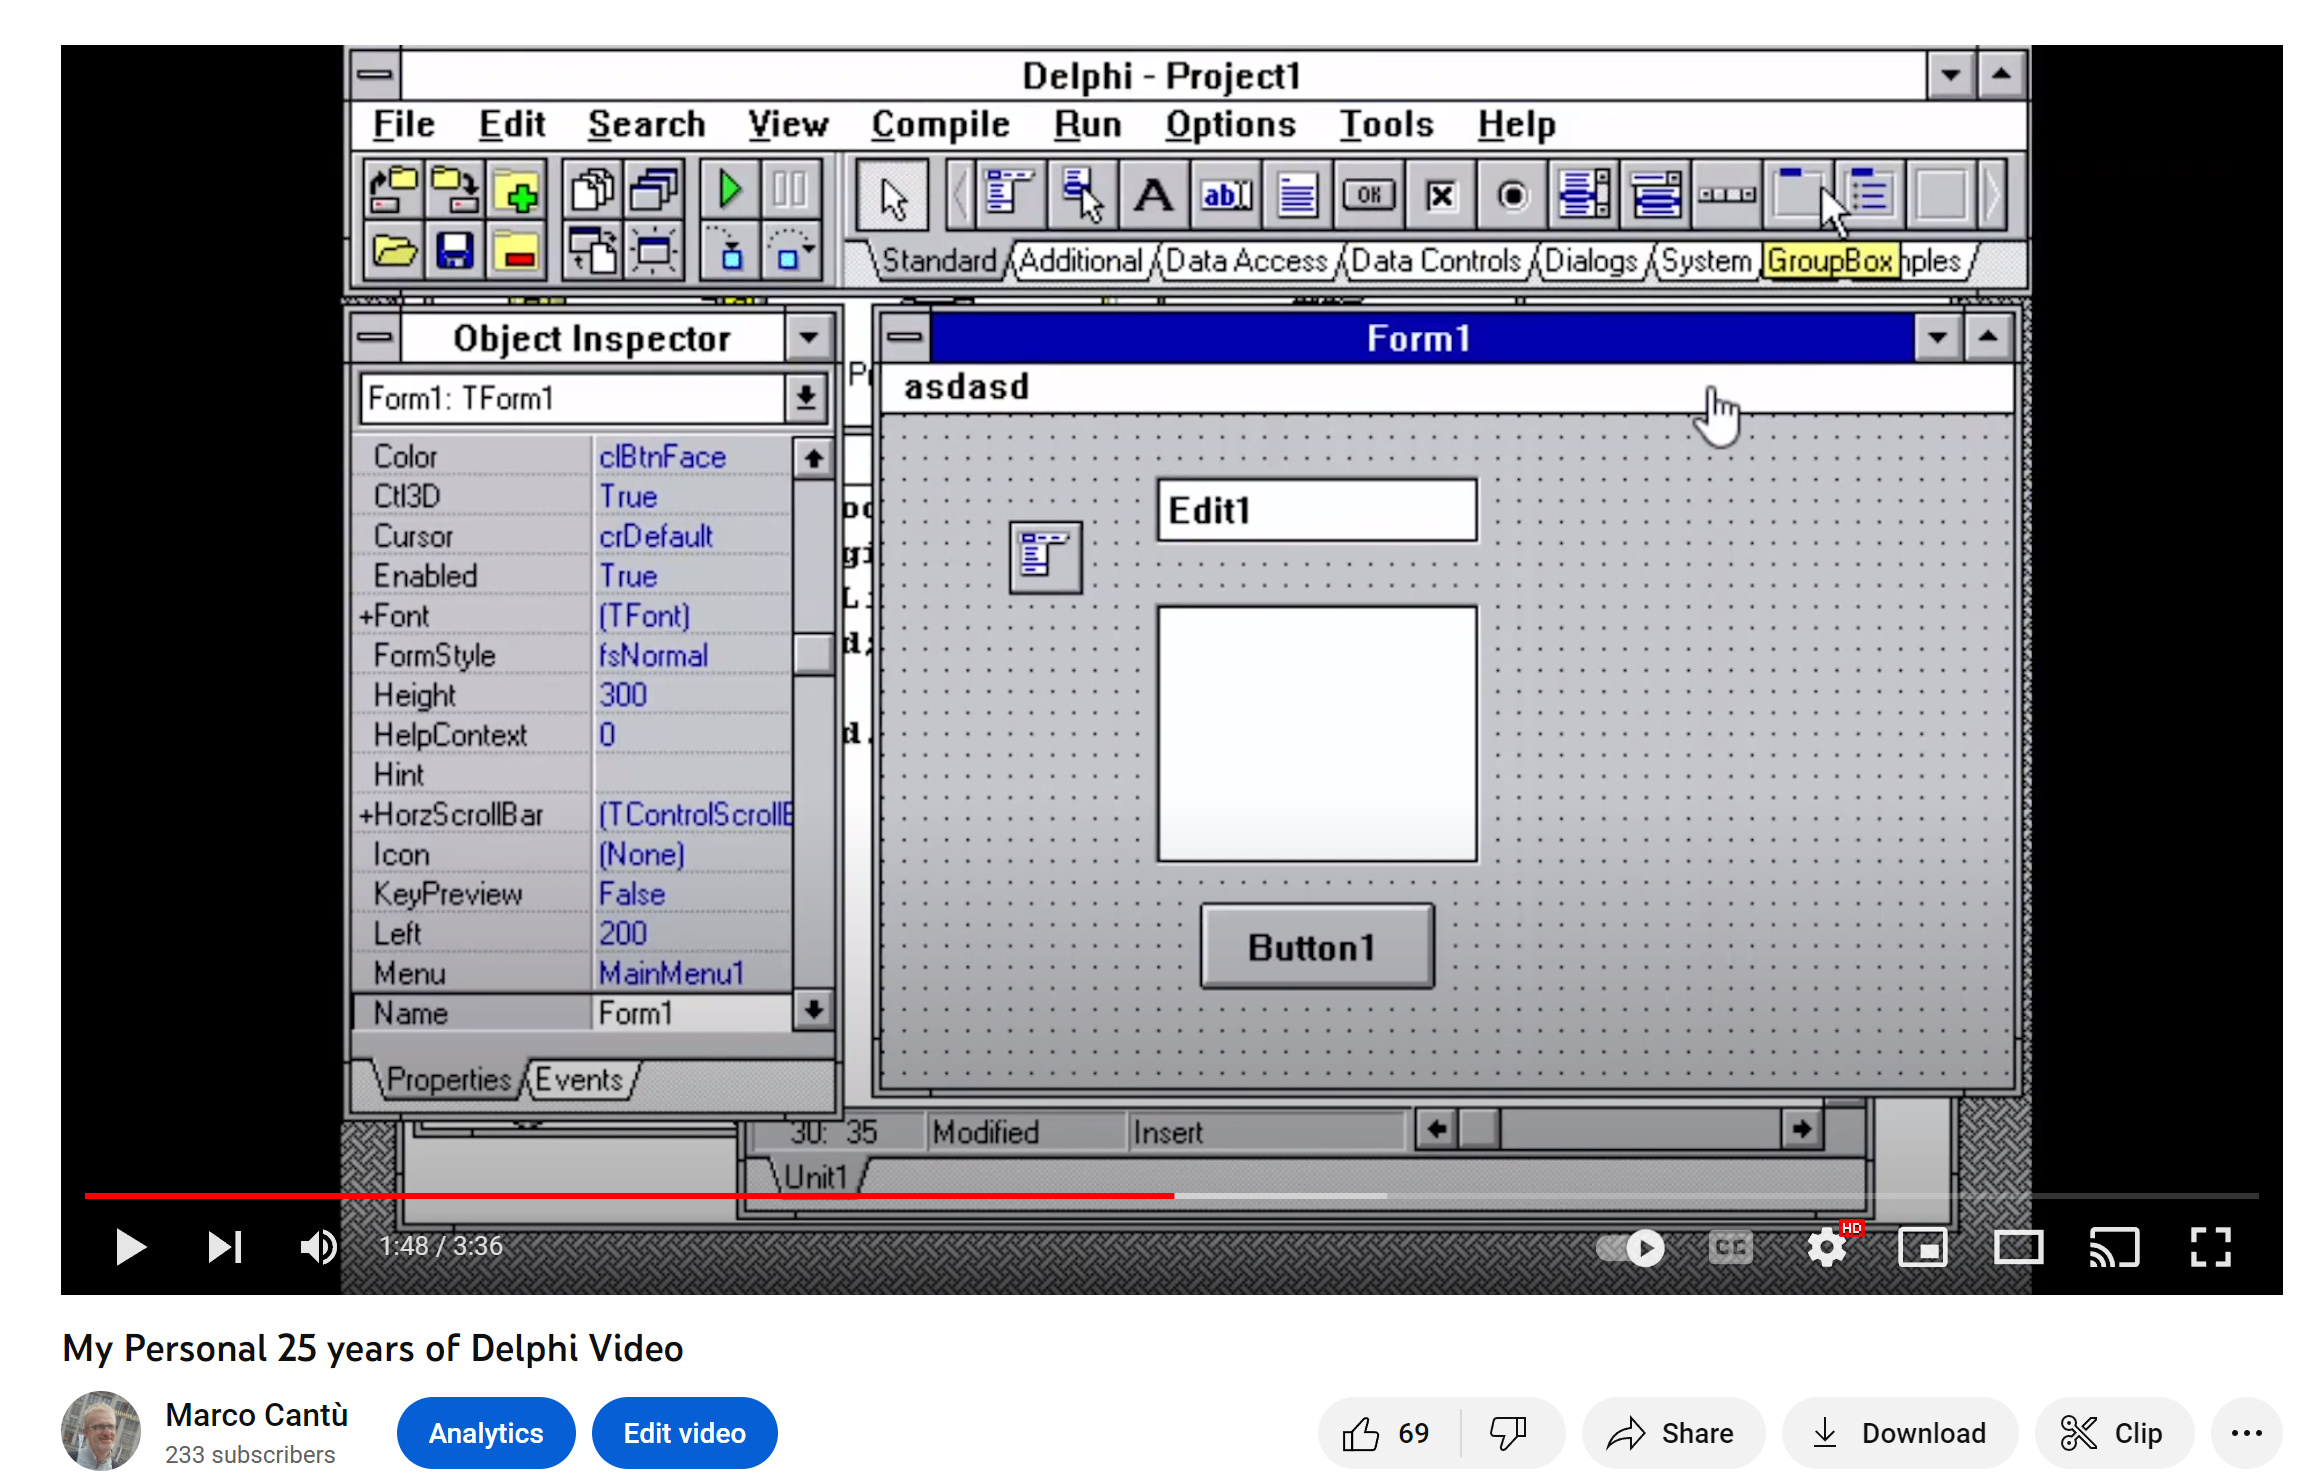
Task: Toggle YouTube autoplay switch
Action: coord(1631,1247)
